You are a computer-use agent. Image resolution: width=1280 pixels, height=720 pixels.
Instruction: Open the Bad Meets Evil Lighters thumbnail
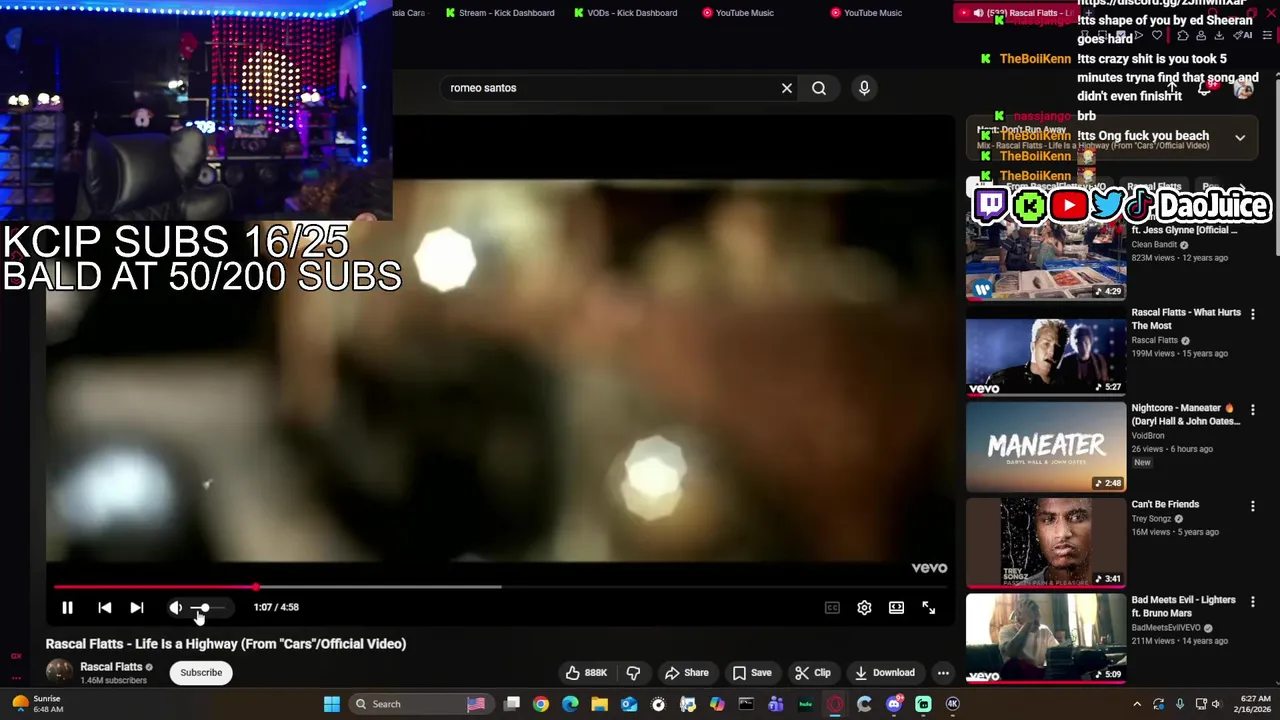[x=1046, y=639]
